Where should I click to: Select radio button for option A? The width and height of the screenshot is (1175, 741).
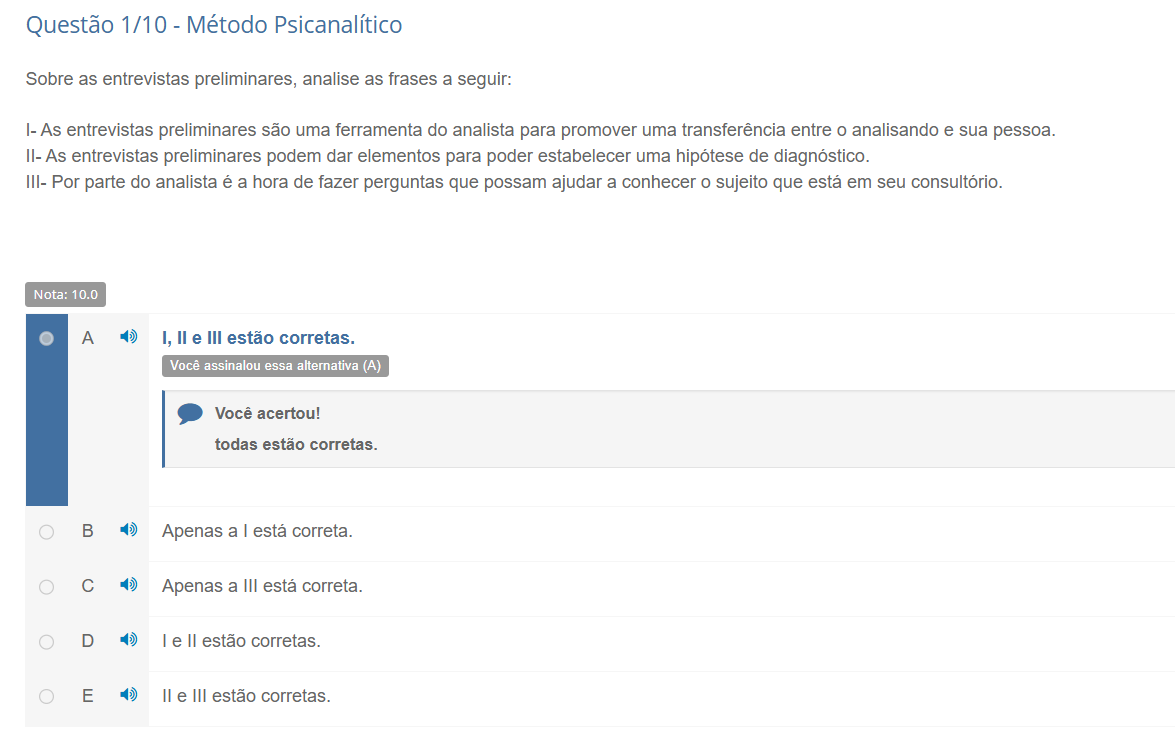46,339
